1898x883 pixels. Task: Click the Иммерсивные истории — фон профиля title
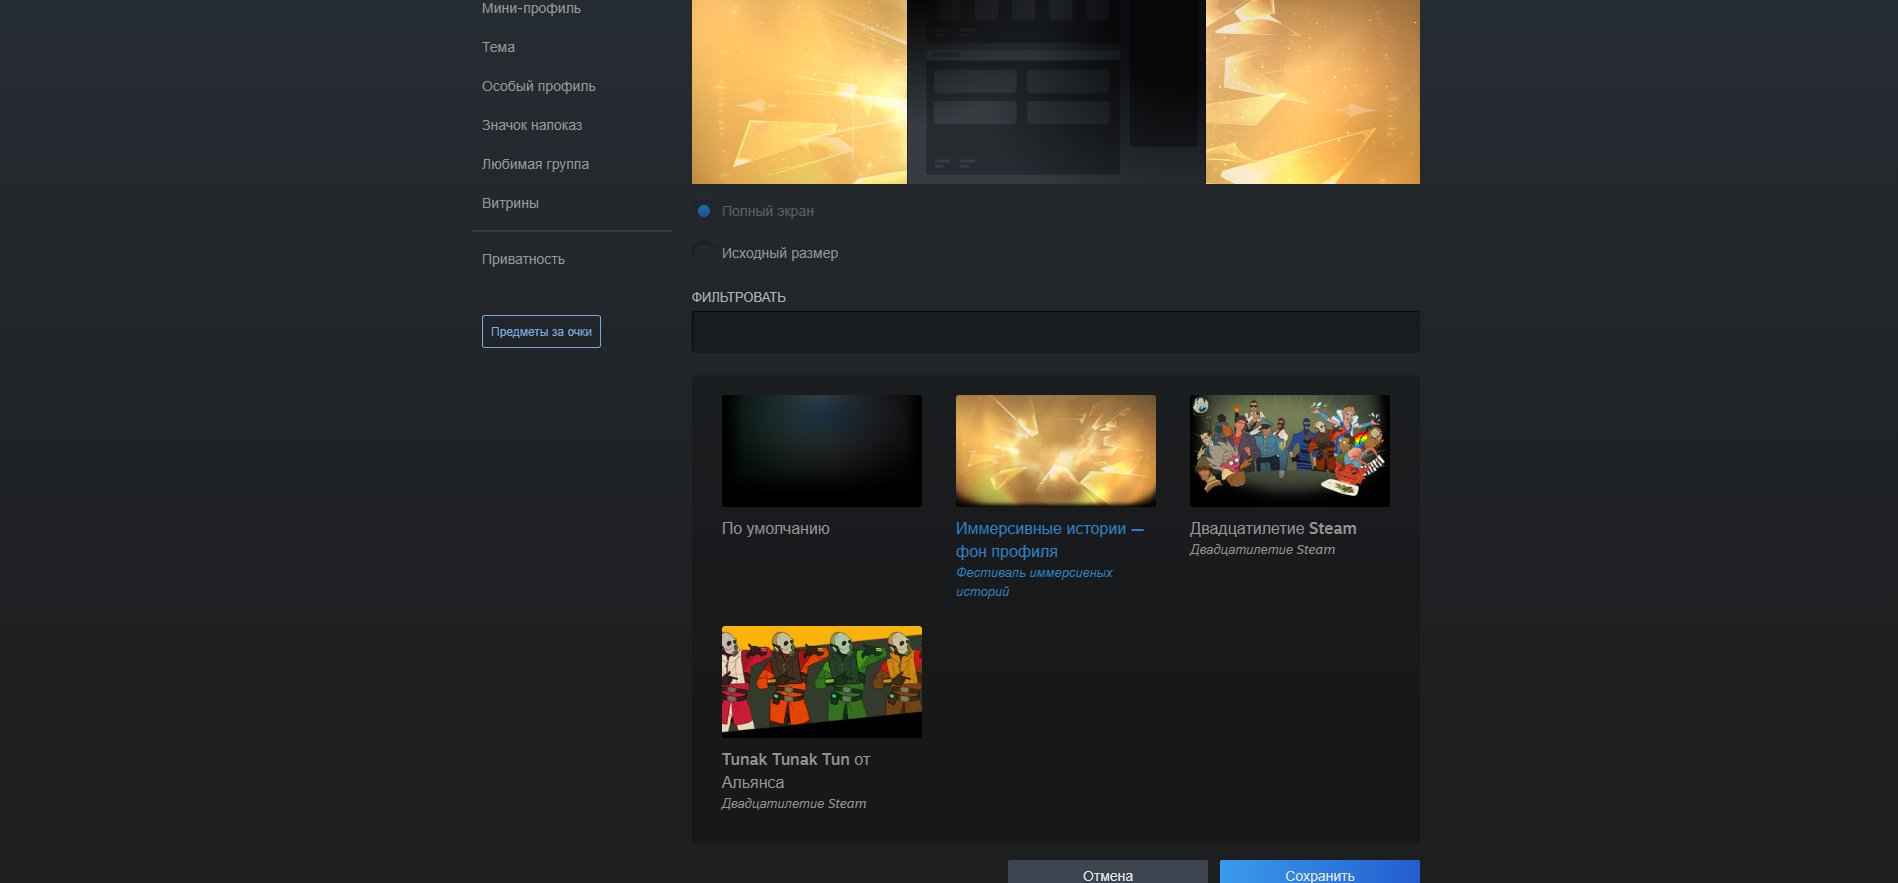pyautogui.click(x=1050, y=540)
